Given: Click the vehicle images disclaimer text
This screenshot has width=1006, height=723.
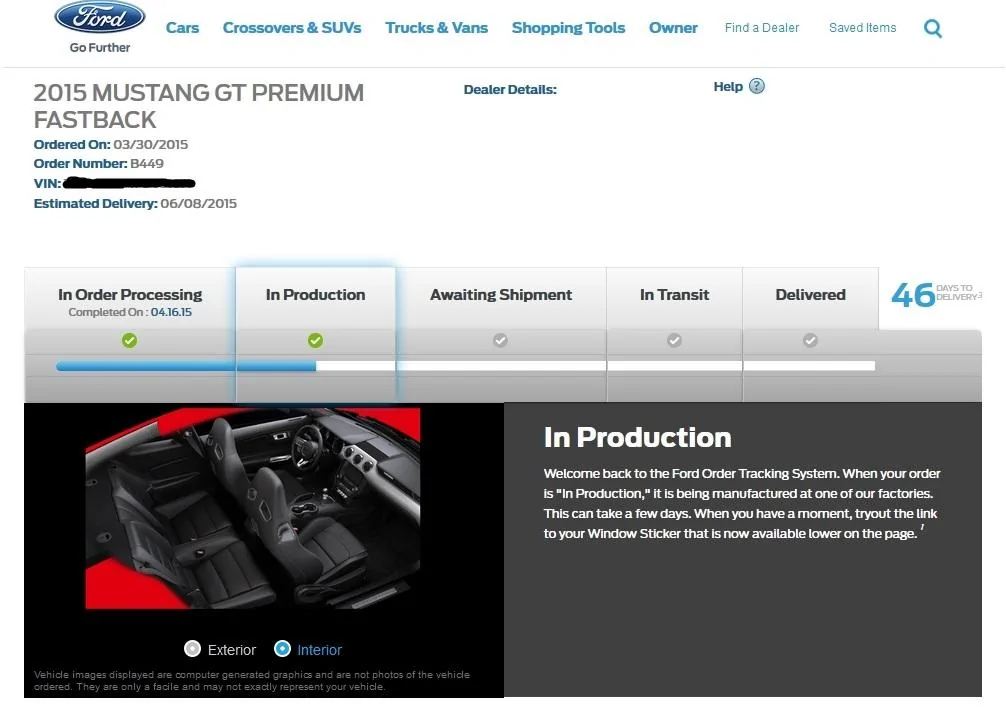Looking at the screenshot, I should pyautogui.click(x=252, y=681).
